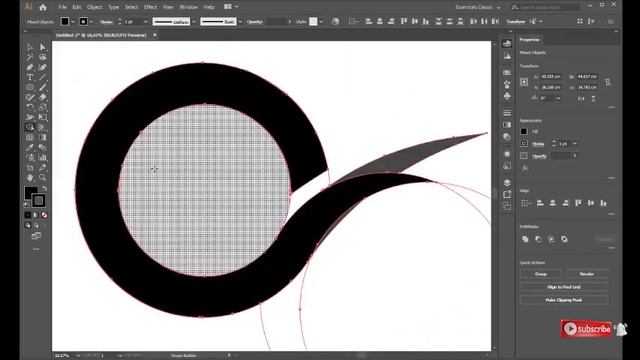Open the Object menu
640x360 pixels.
pyautogui.click(x=95, y=7)
